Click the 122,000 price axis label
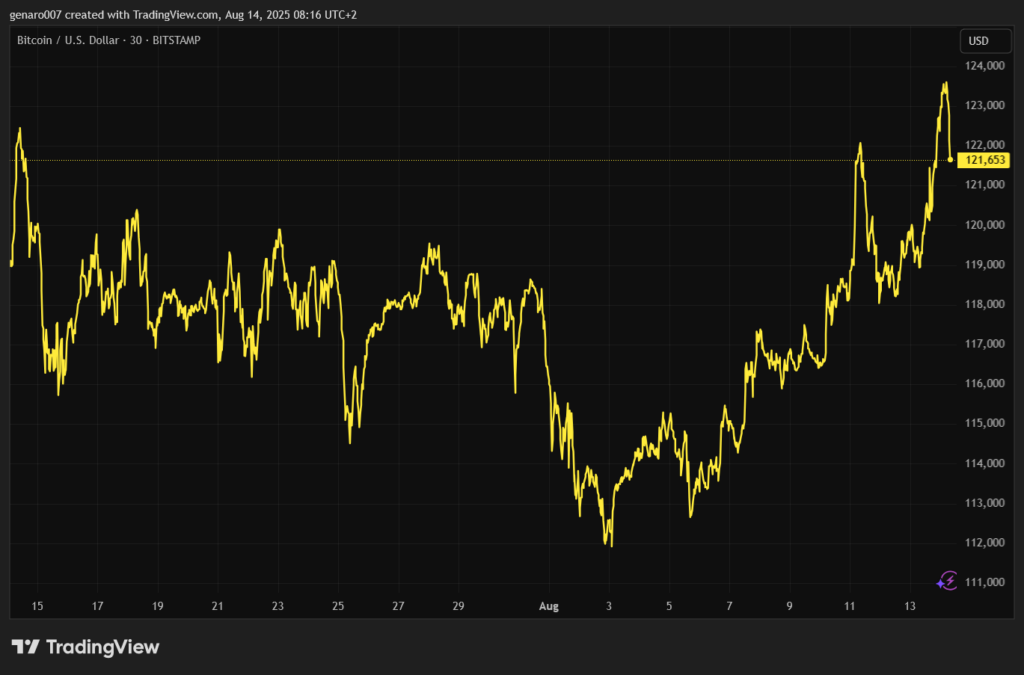1024x675 pixels. point(985,145)
